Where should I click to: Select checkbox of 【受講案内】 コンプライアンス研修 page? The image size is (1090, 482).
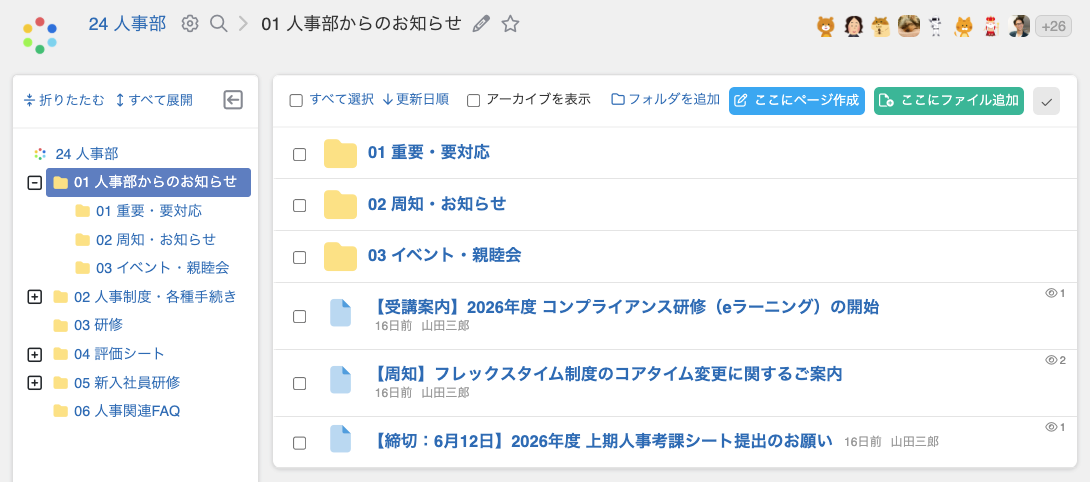[300, 316]
